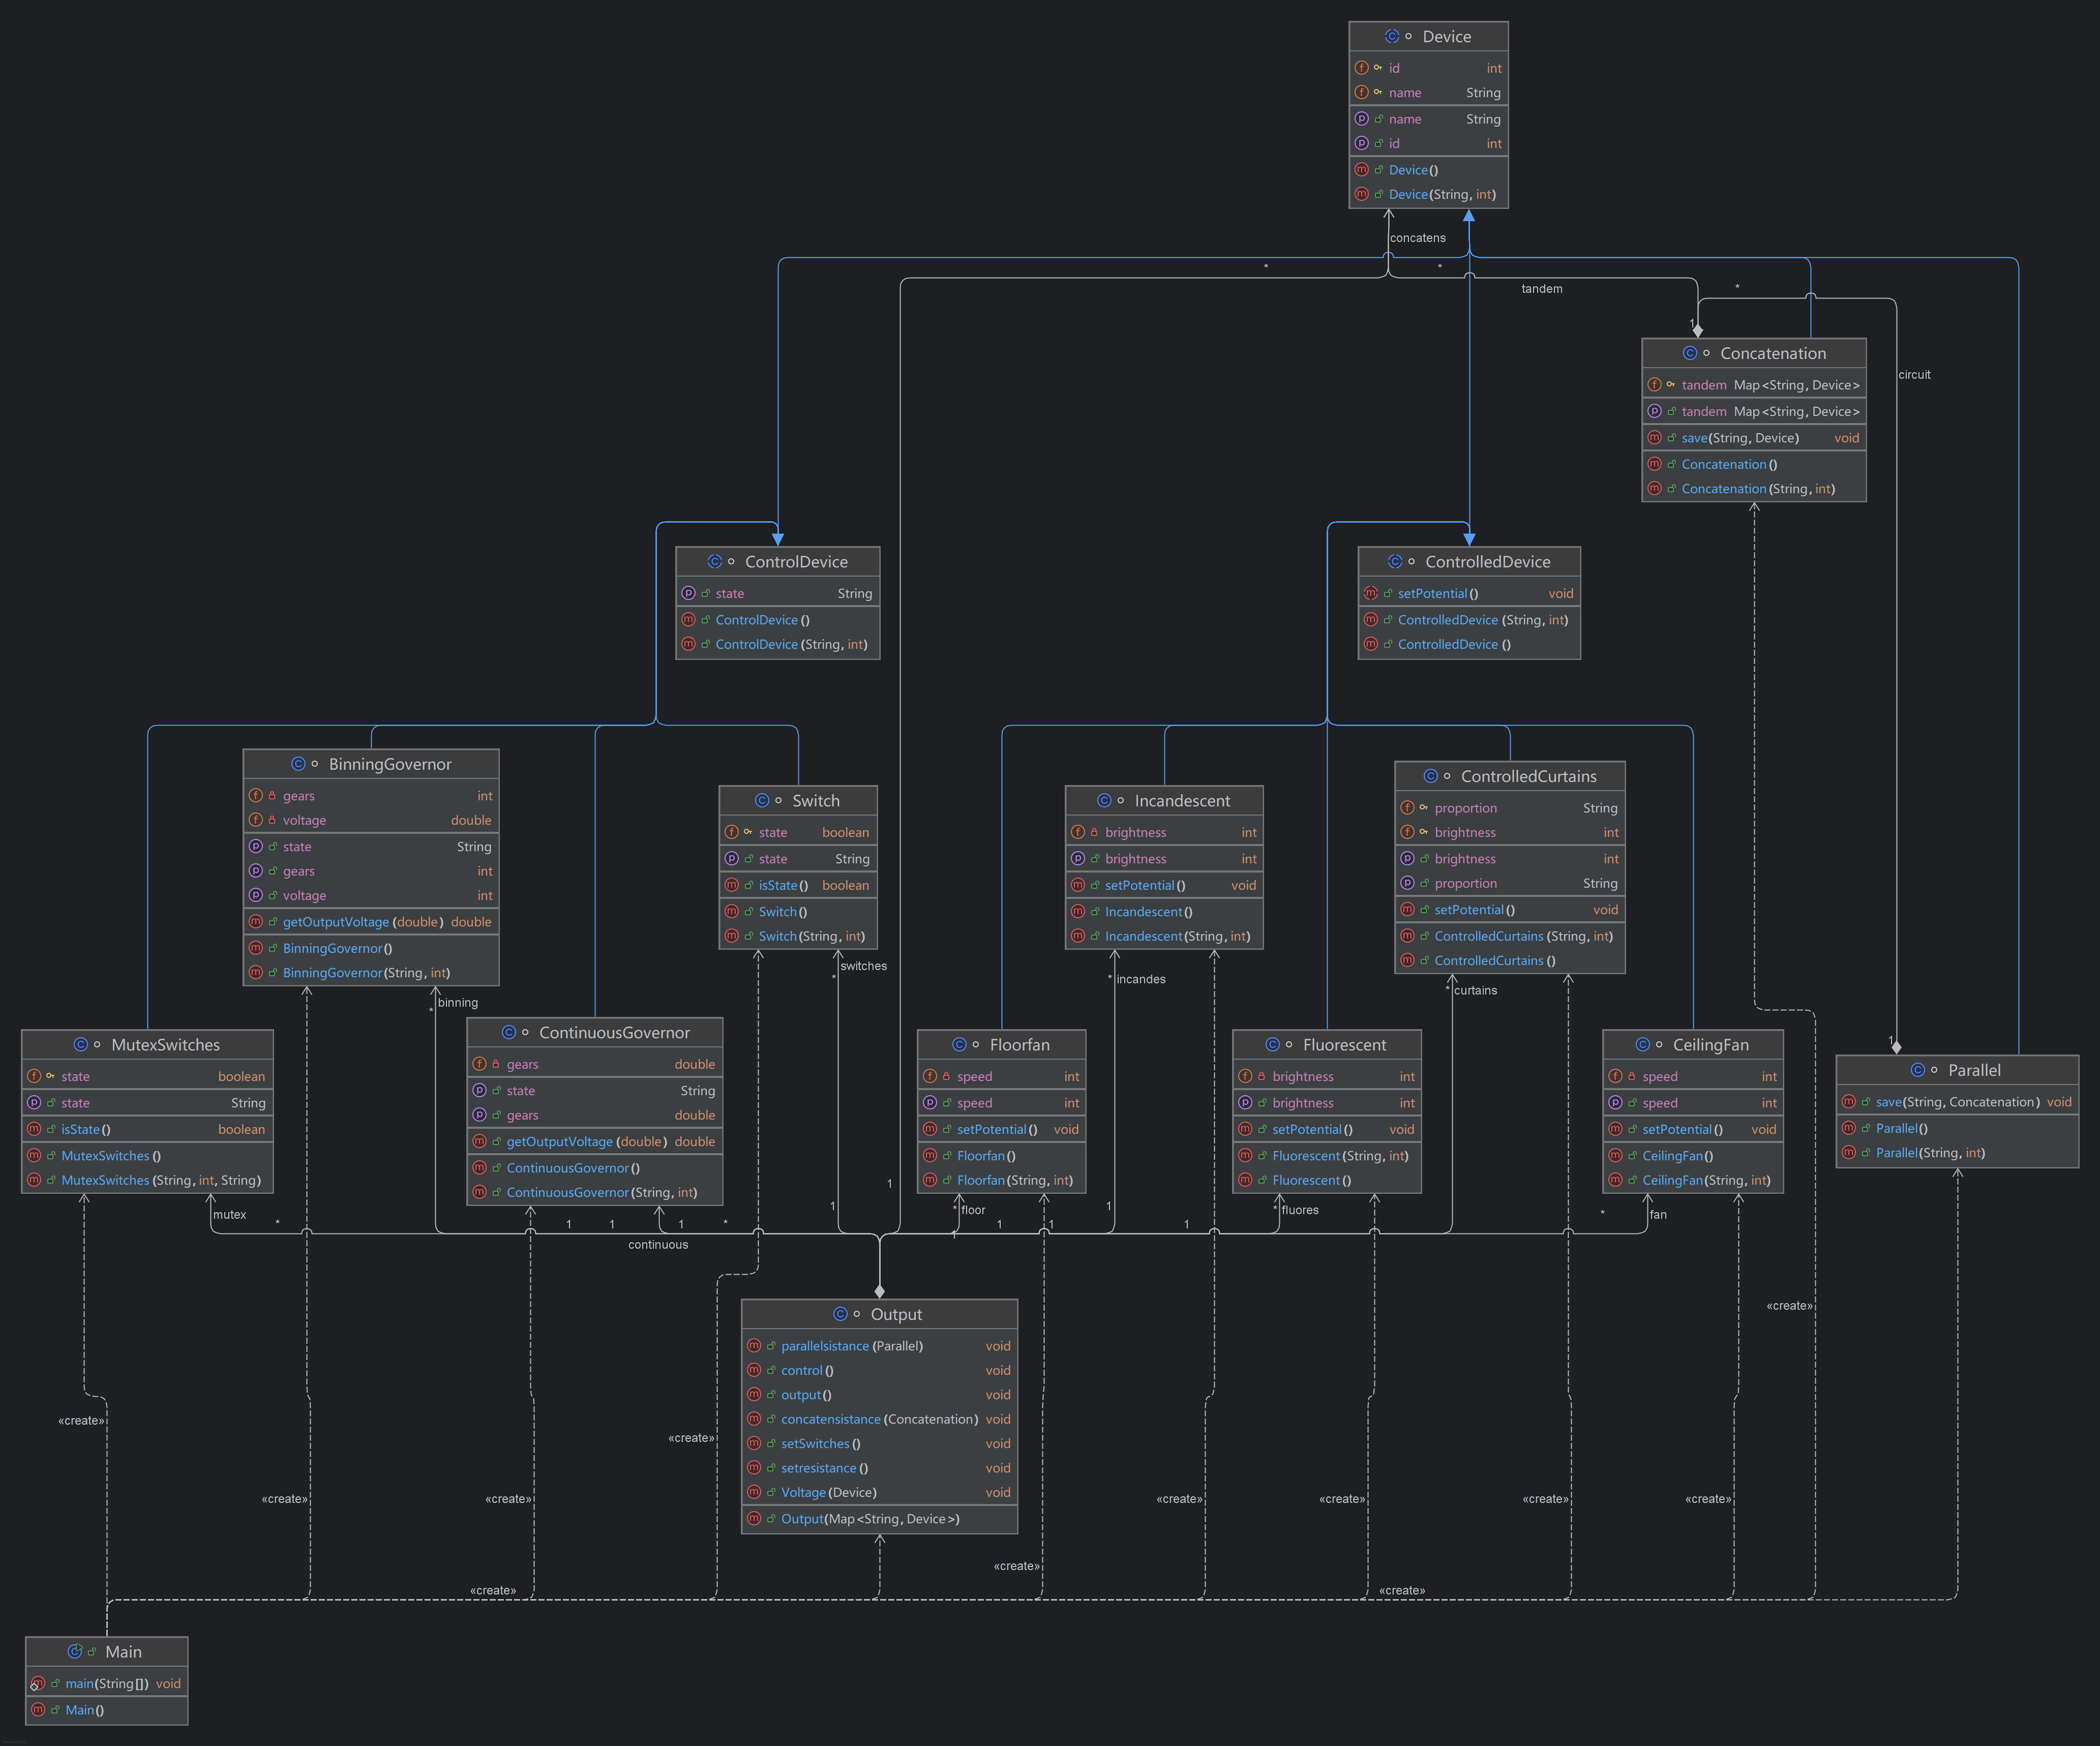Select the ControlledDevice class title
The width and height of the screenshot is (2100, 1746).
[x=1487, y=562]
